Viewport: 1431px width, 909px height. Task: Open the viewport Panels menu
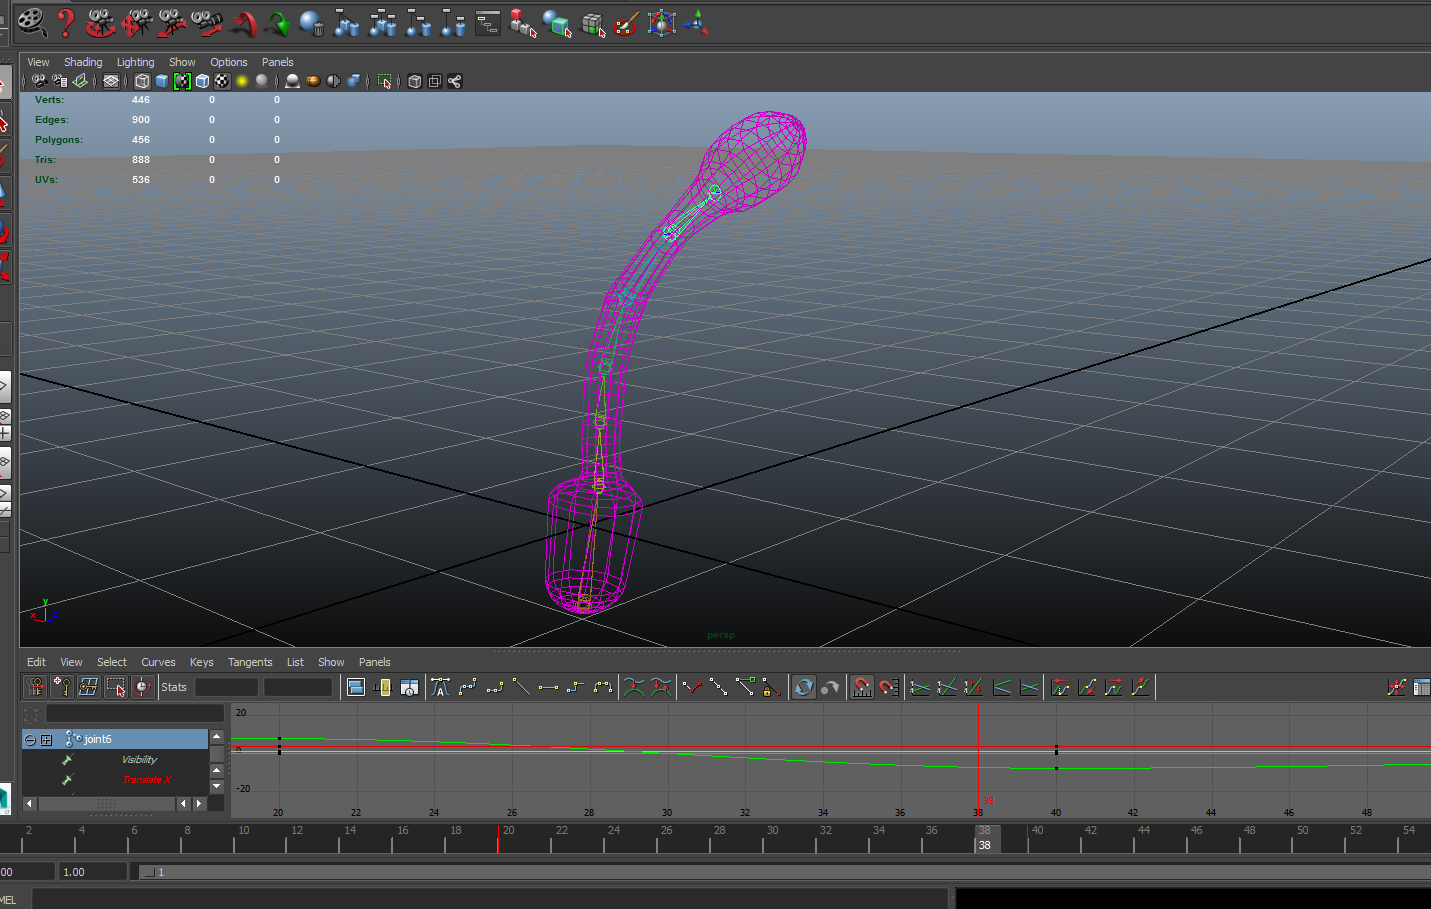[278, 62]
